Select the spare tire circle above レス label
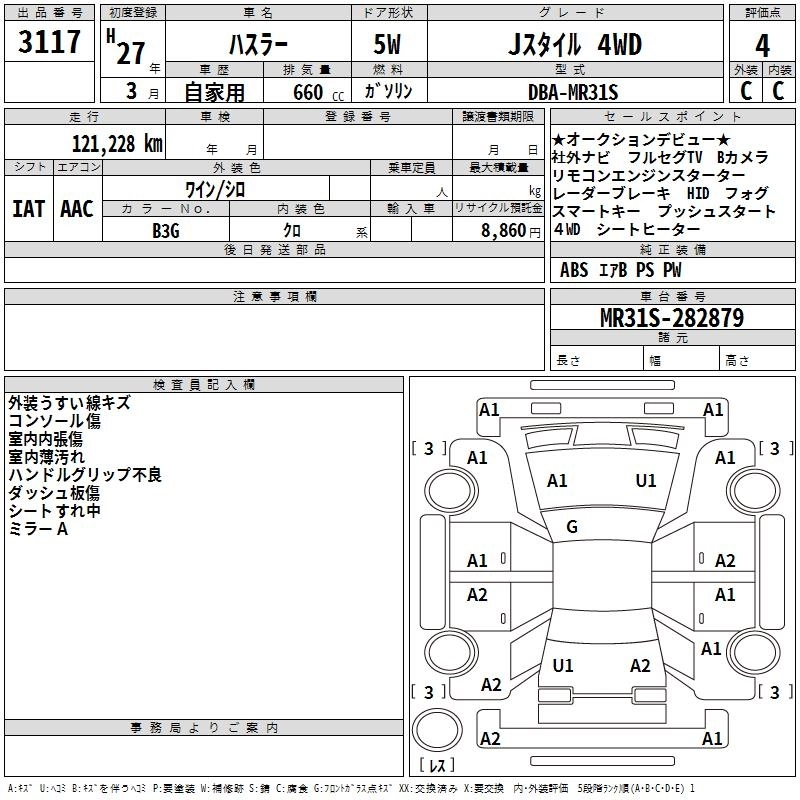This screenshot has width=800, height=800. [436, 727]
